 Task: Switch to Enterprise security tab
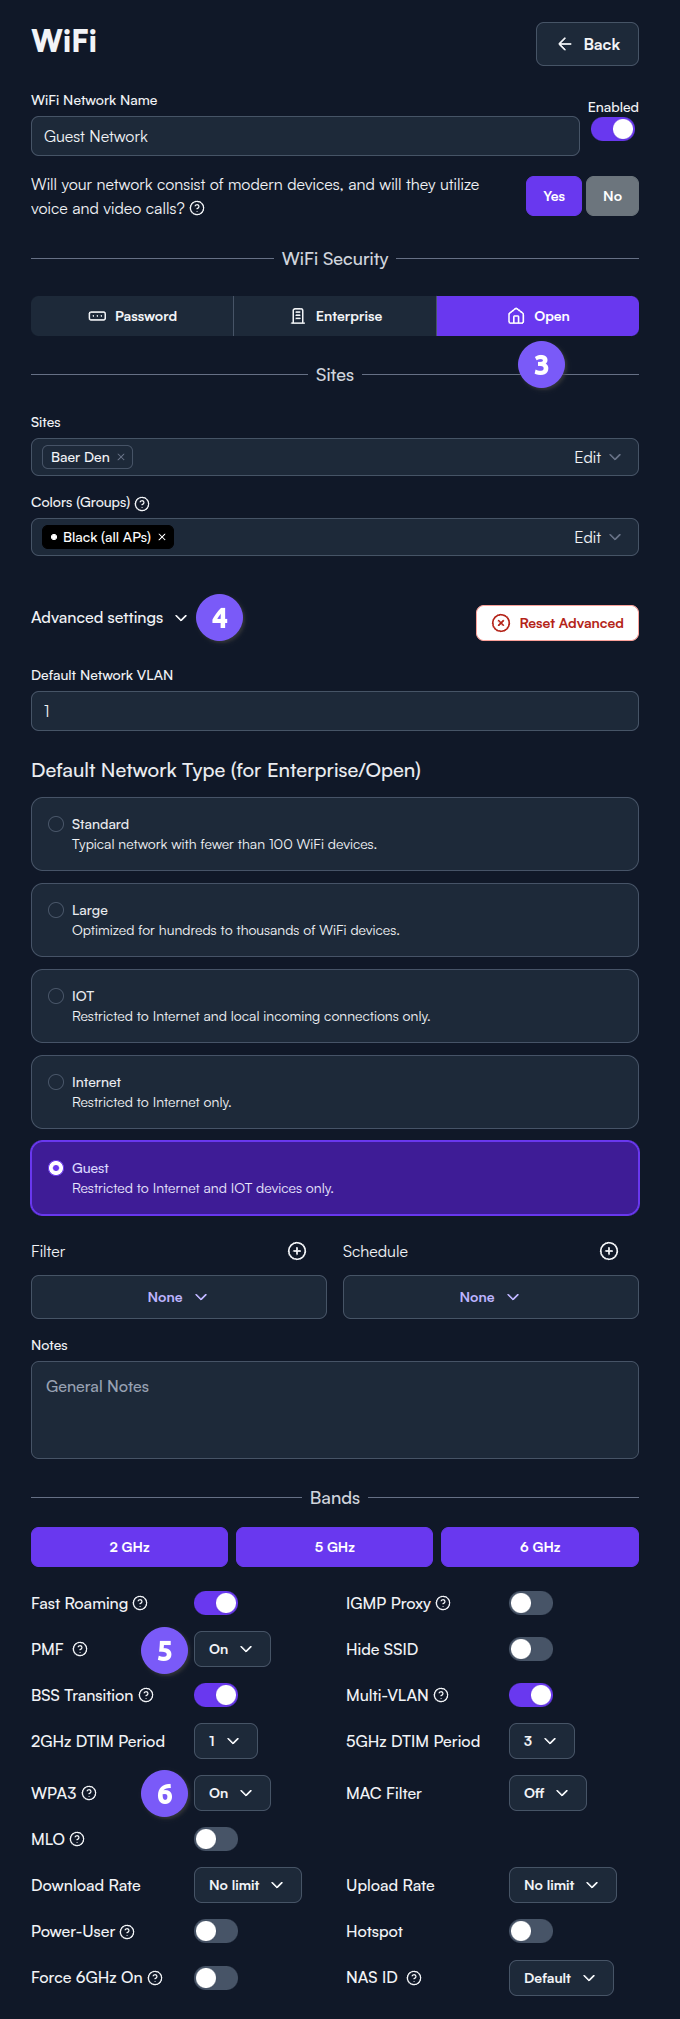[x=335, y=316]
